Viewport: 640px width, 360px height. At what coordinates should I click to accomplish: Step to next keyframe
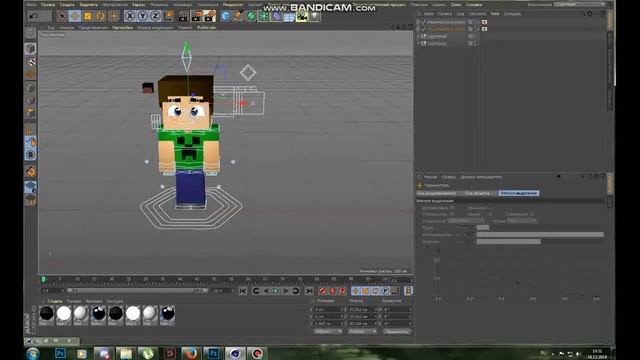[296, 291]
